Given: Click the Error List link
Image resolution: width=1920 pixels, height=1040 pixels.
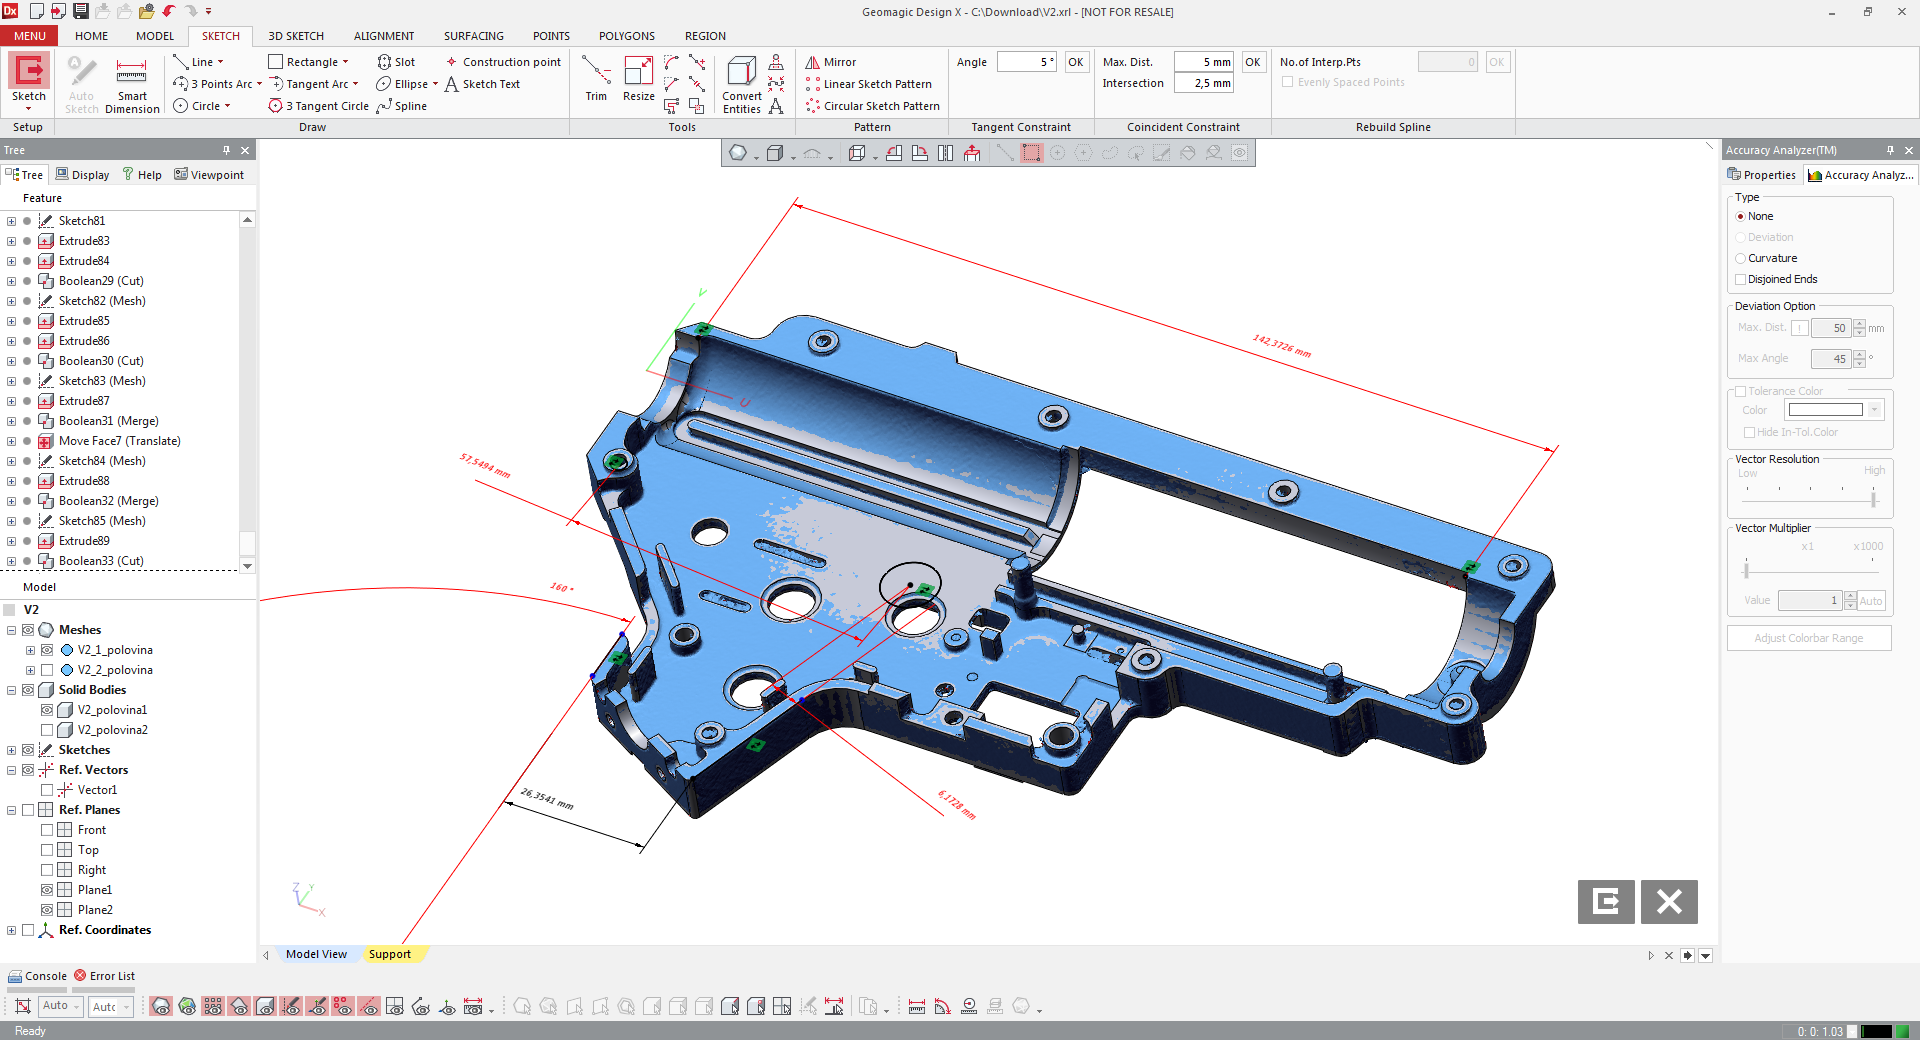Looking at the screenshot, I should [x=111, y=976].
